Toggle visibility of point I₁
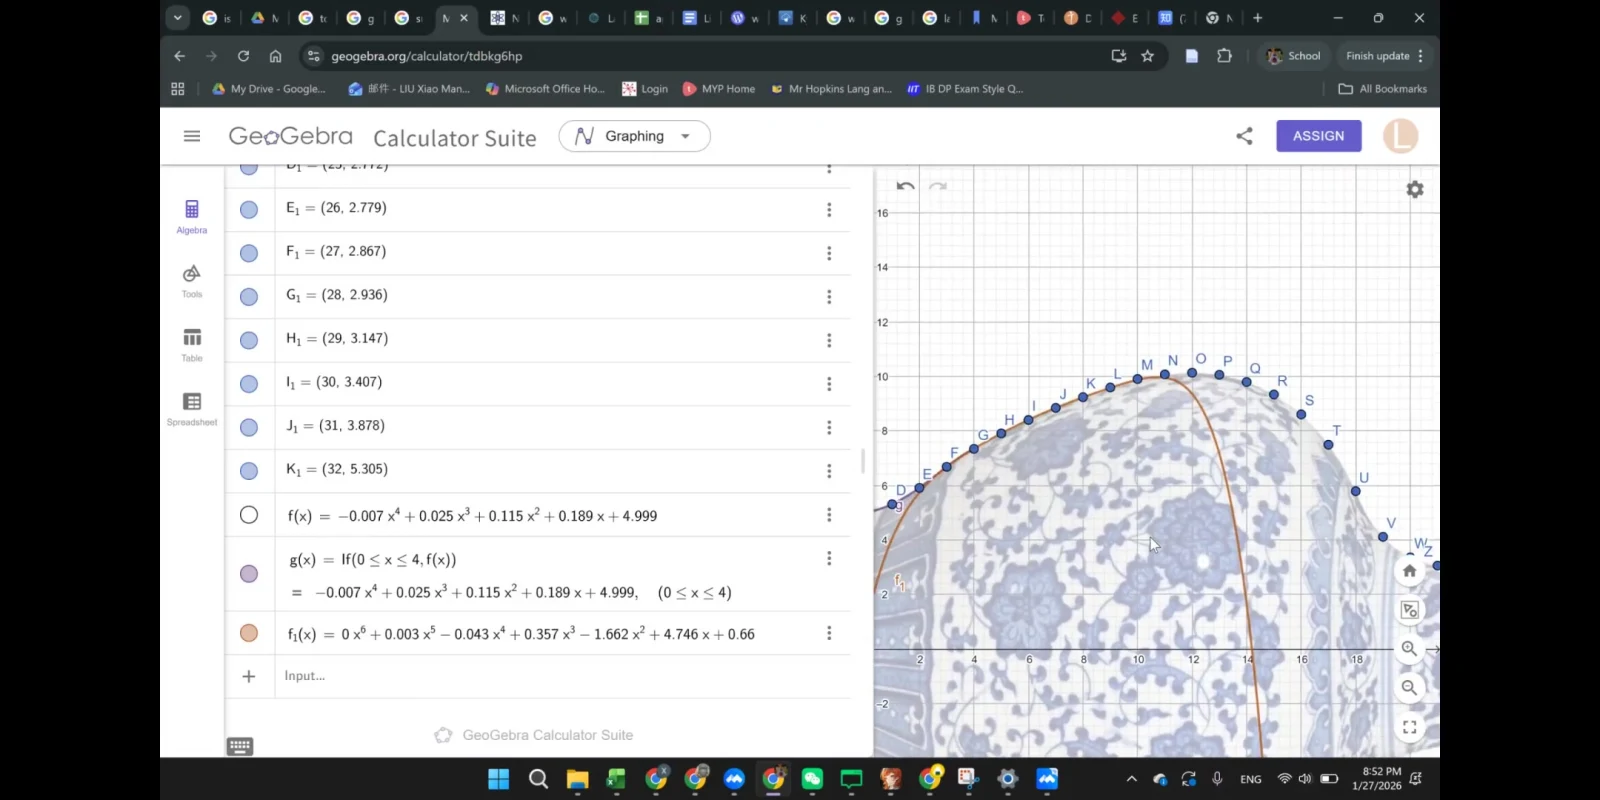This screenshot has width=1600, height=800. click(x=249, y=383)
